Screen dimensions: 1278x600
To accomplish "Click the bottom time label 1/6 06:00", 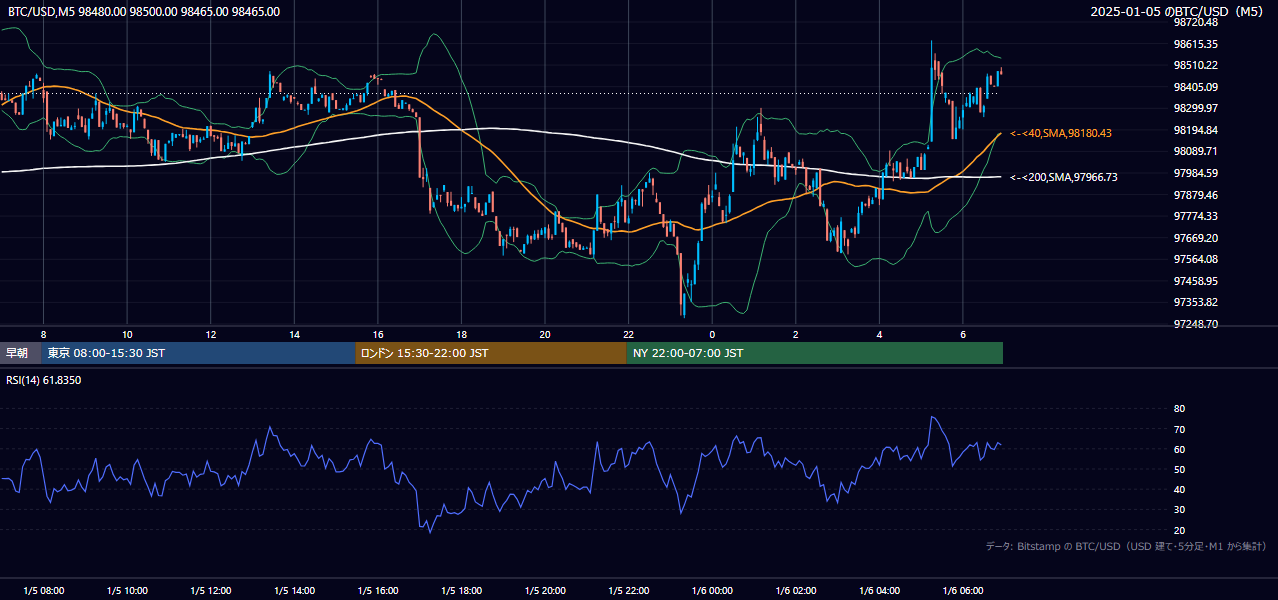I will pos(963,591).
